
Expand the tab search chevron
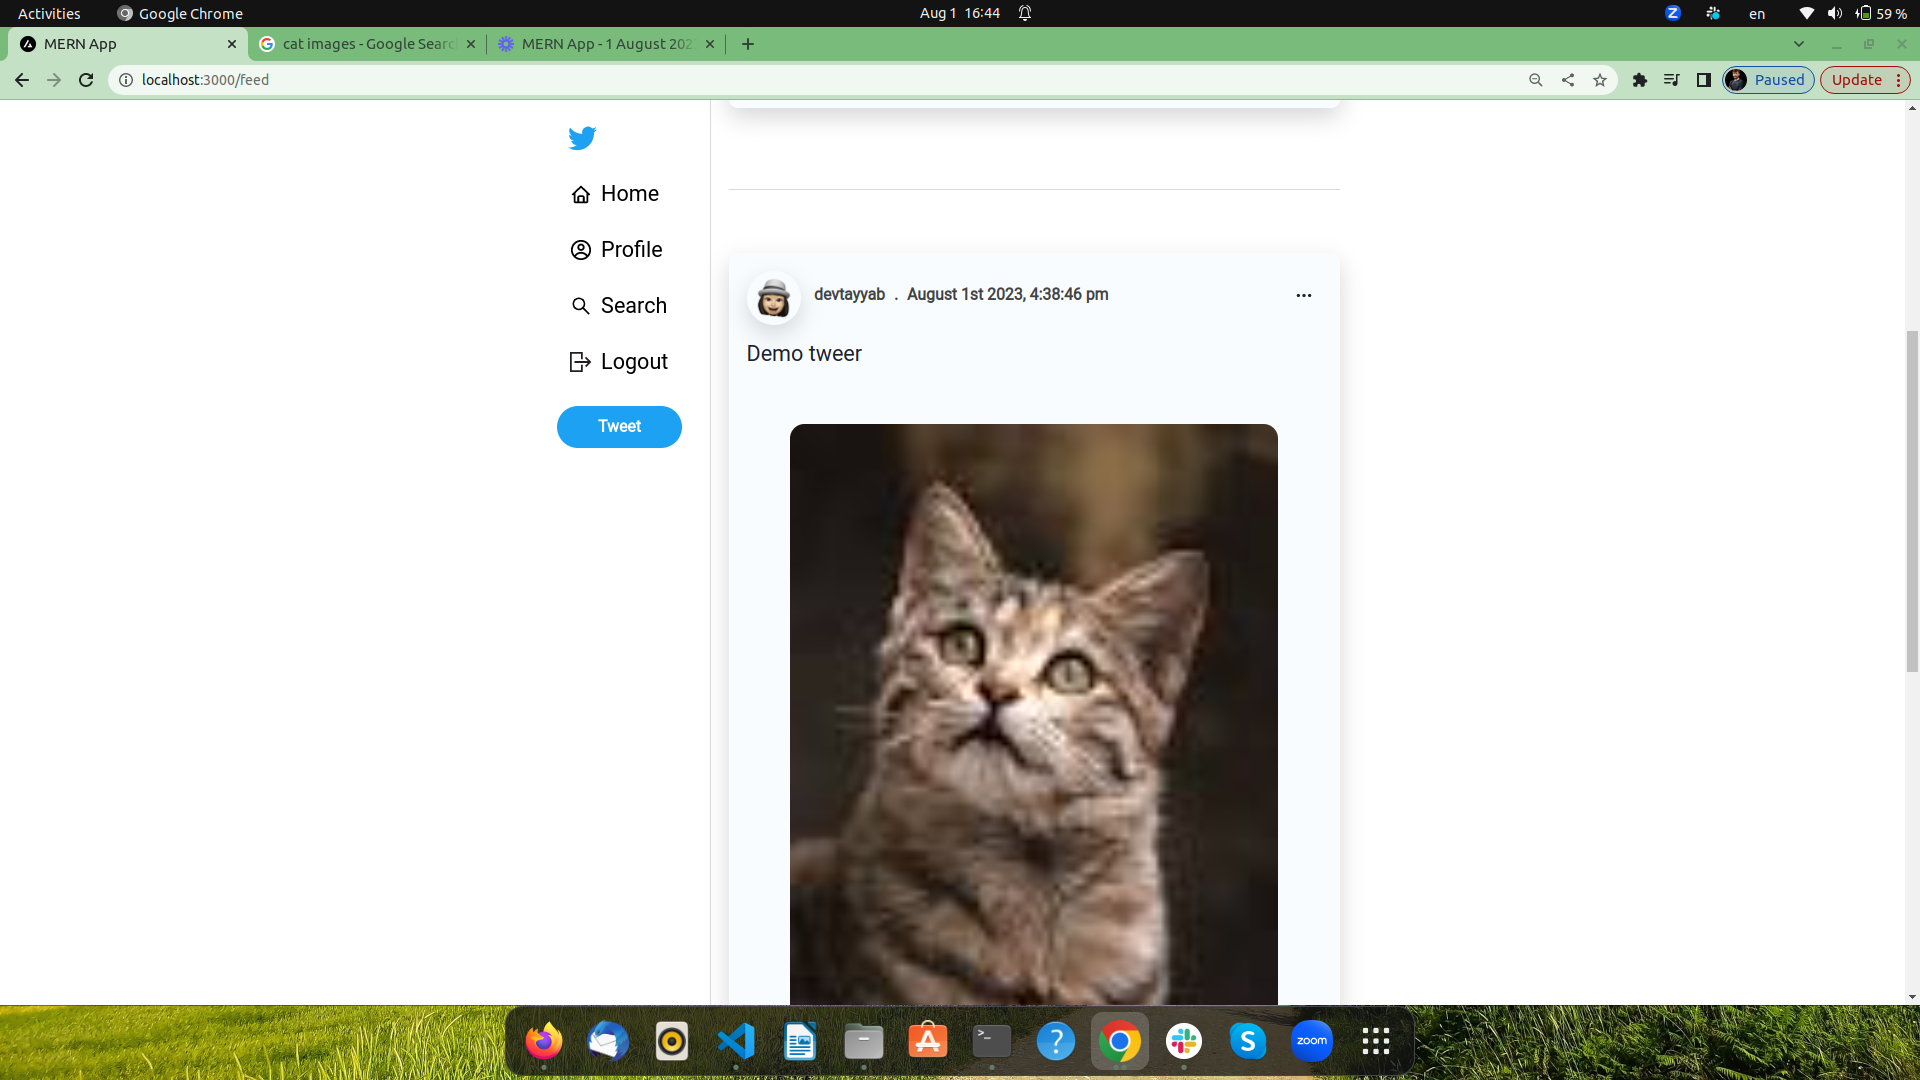(1799, 44)
